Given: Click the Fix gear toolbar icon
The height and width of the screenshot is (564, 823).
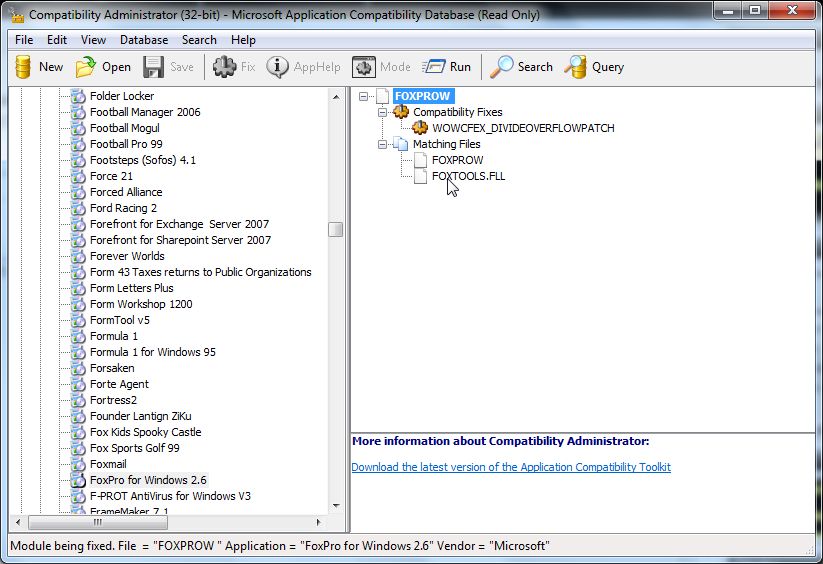Looking at the screenshot, I should pyautogui.click(x=224, y=67).
